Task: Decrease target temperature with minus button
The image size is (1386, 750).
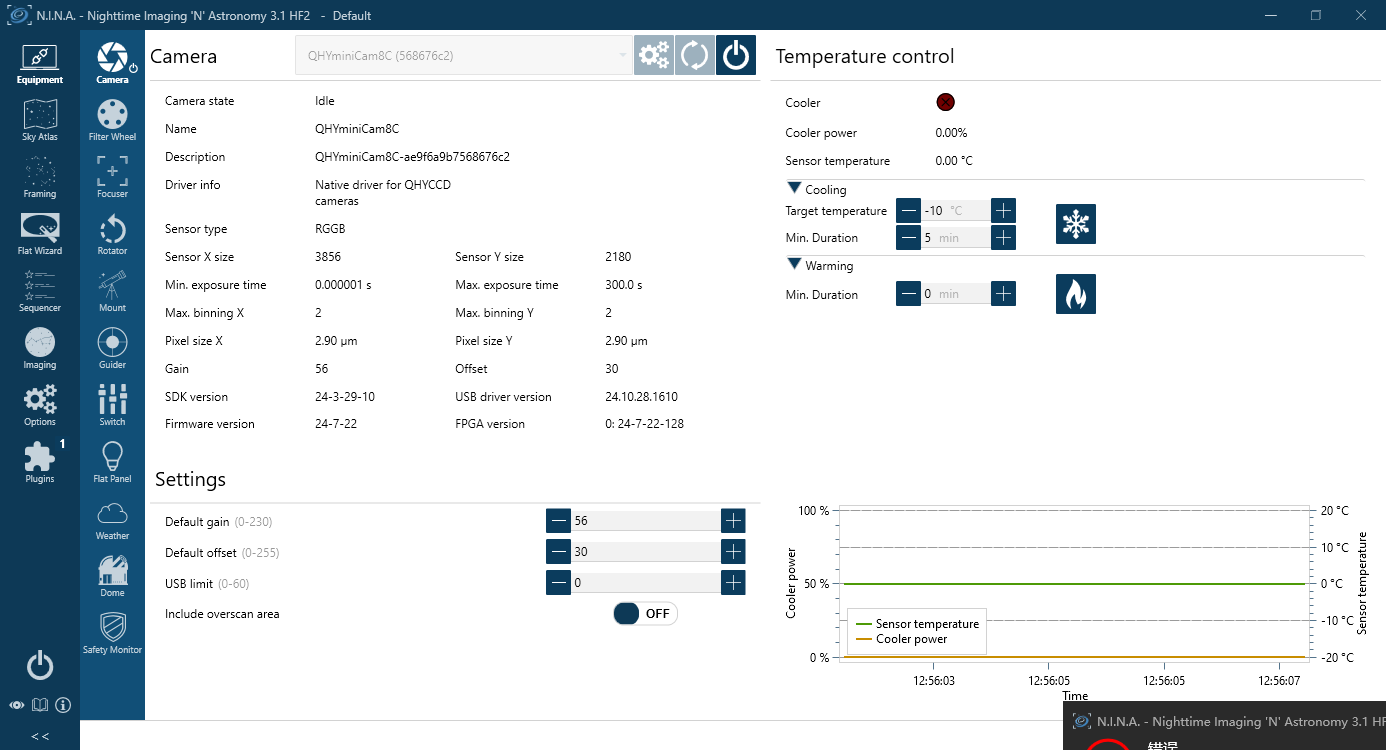Action: [908, 211]
